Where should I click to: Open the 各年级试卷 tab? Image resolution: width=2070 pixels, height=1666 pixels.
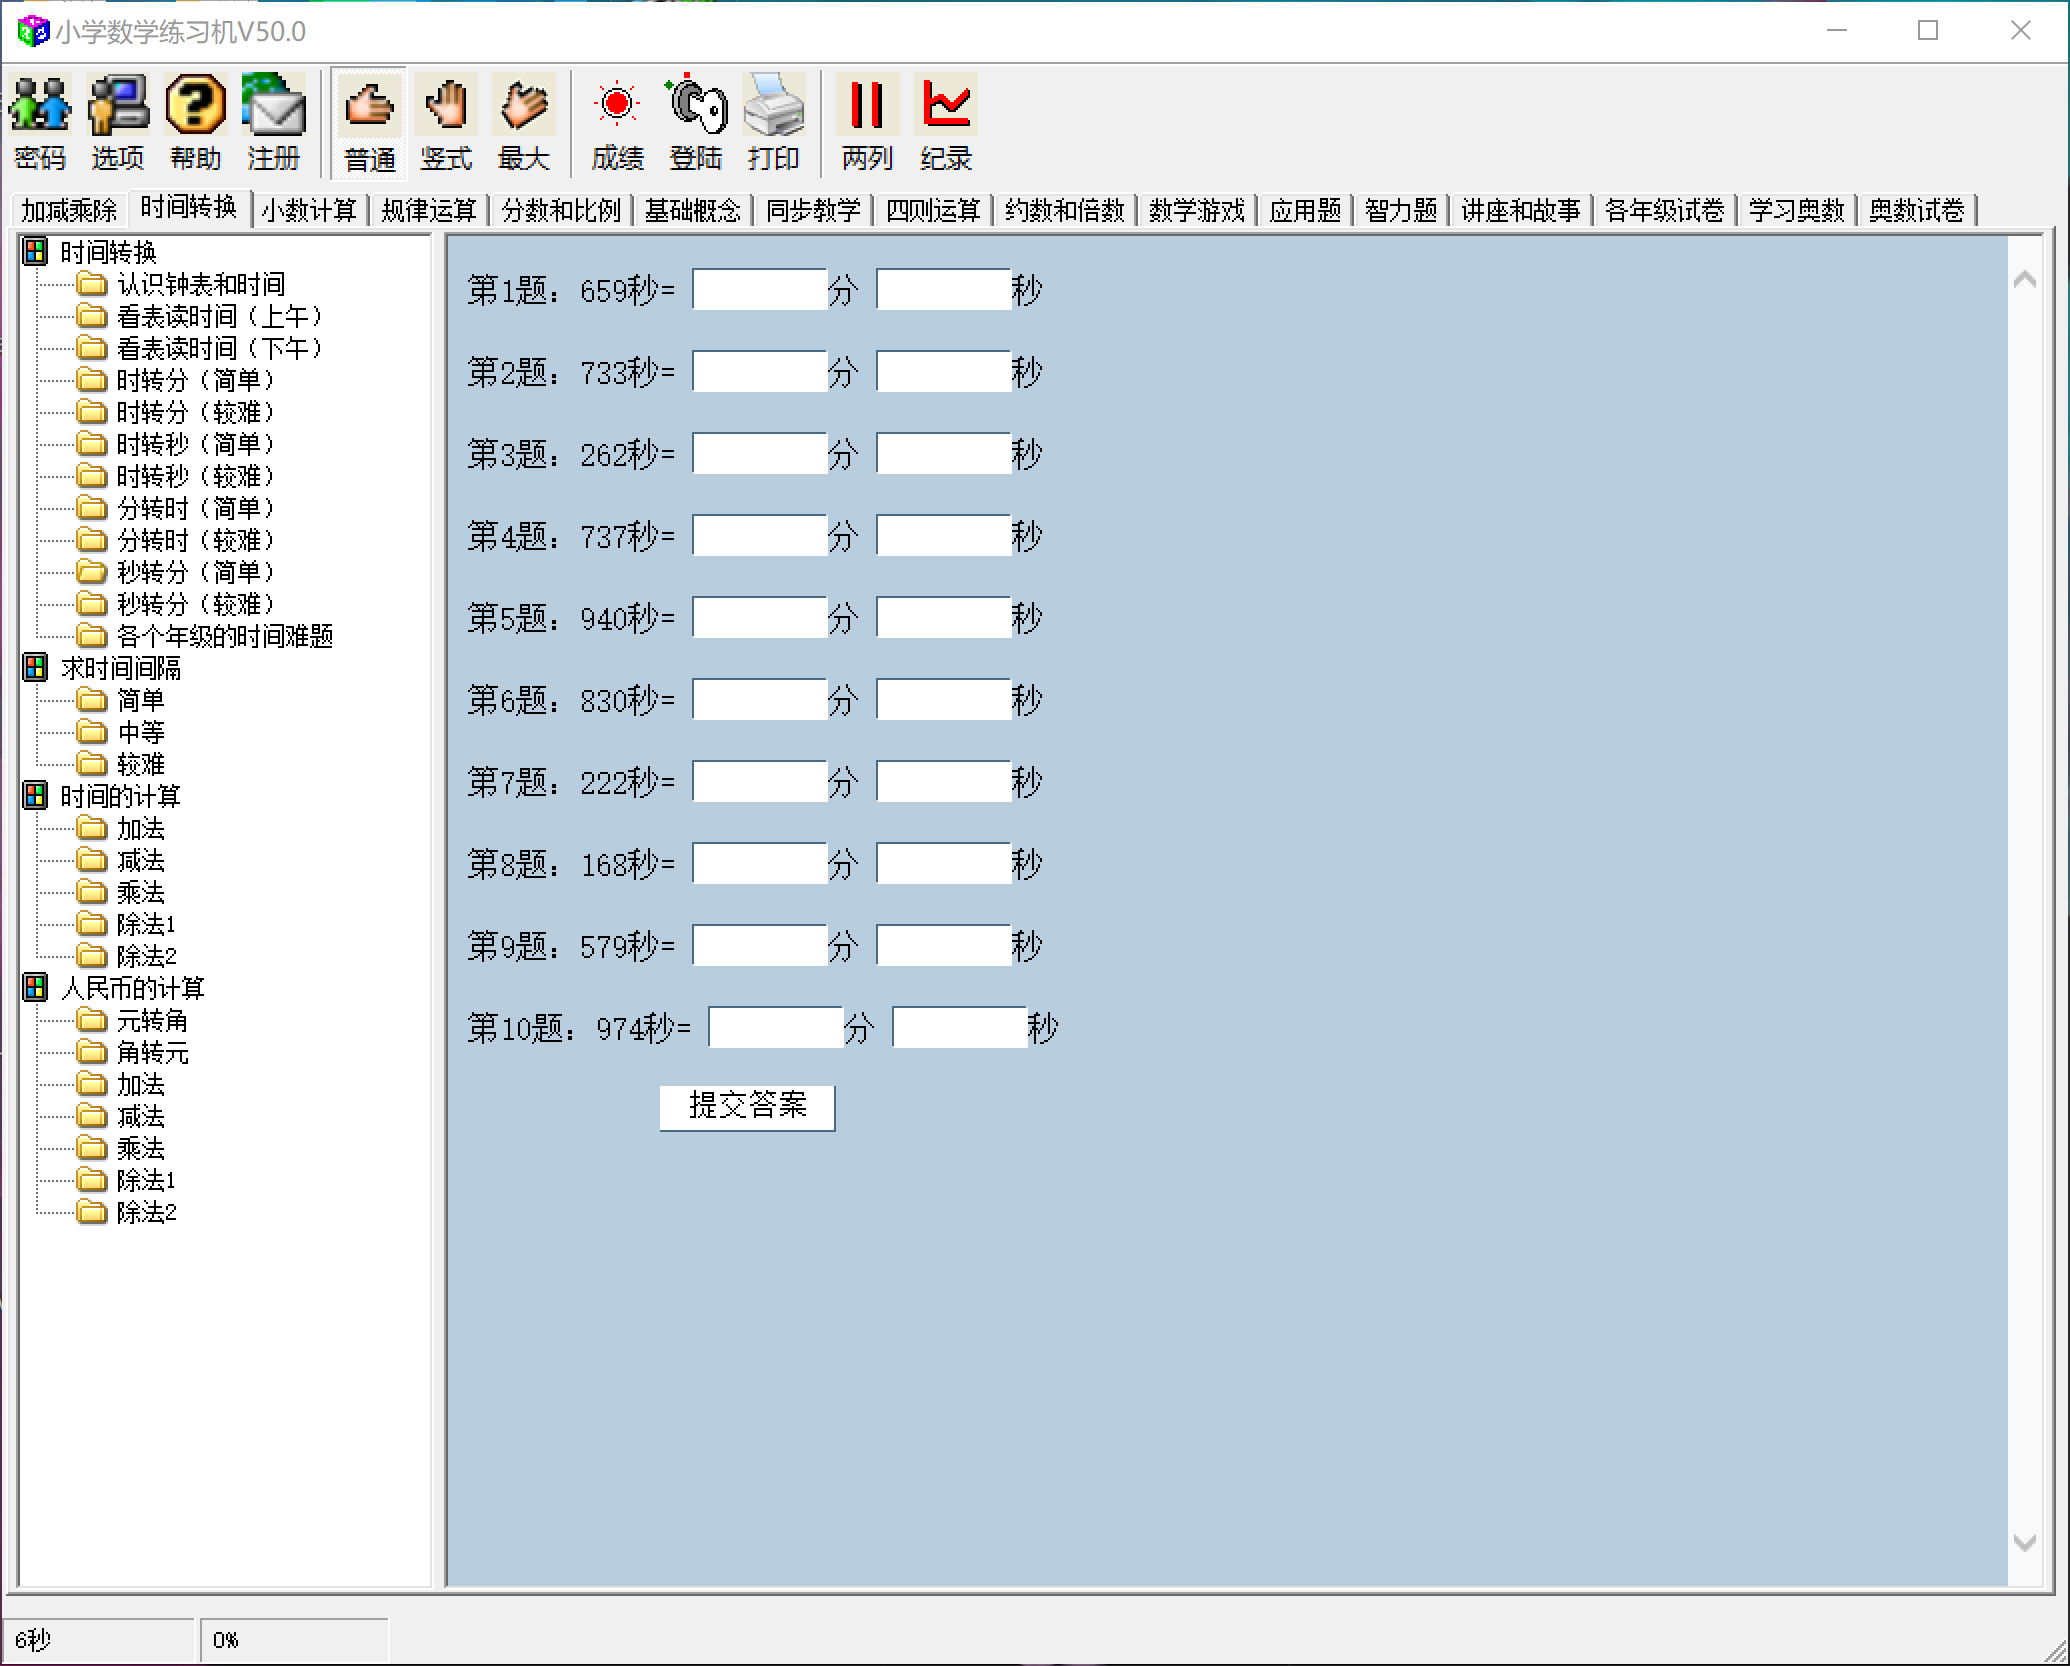point(1664,210)
